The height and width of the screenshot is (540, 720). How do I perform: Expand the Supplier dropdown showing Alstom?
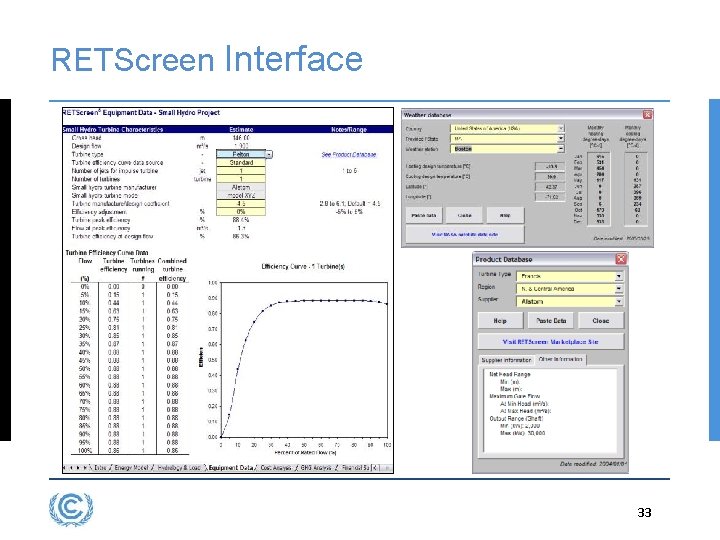pyautogui.click(x=619, y=302)
